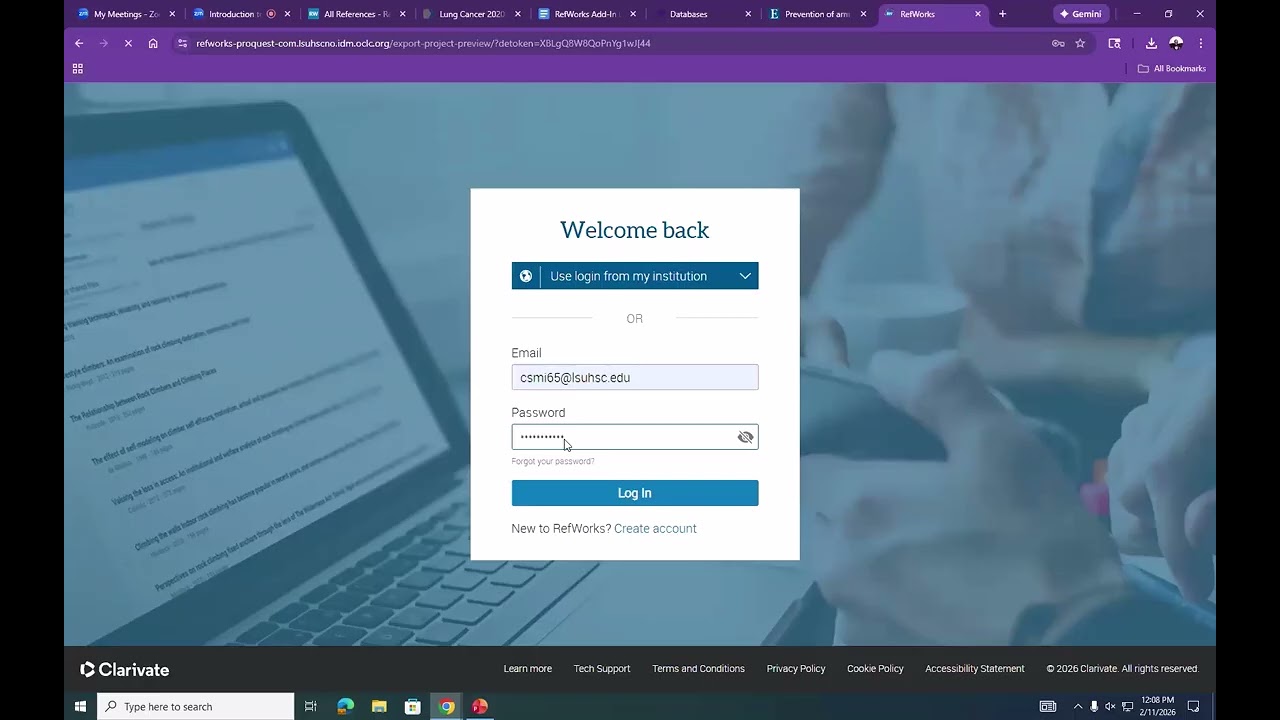Viewport: 1280px width, 720px height.
Task: Open the Chrome profile avatar
Action: (x=1176, y=43)
